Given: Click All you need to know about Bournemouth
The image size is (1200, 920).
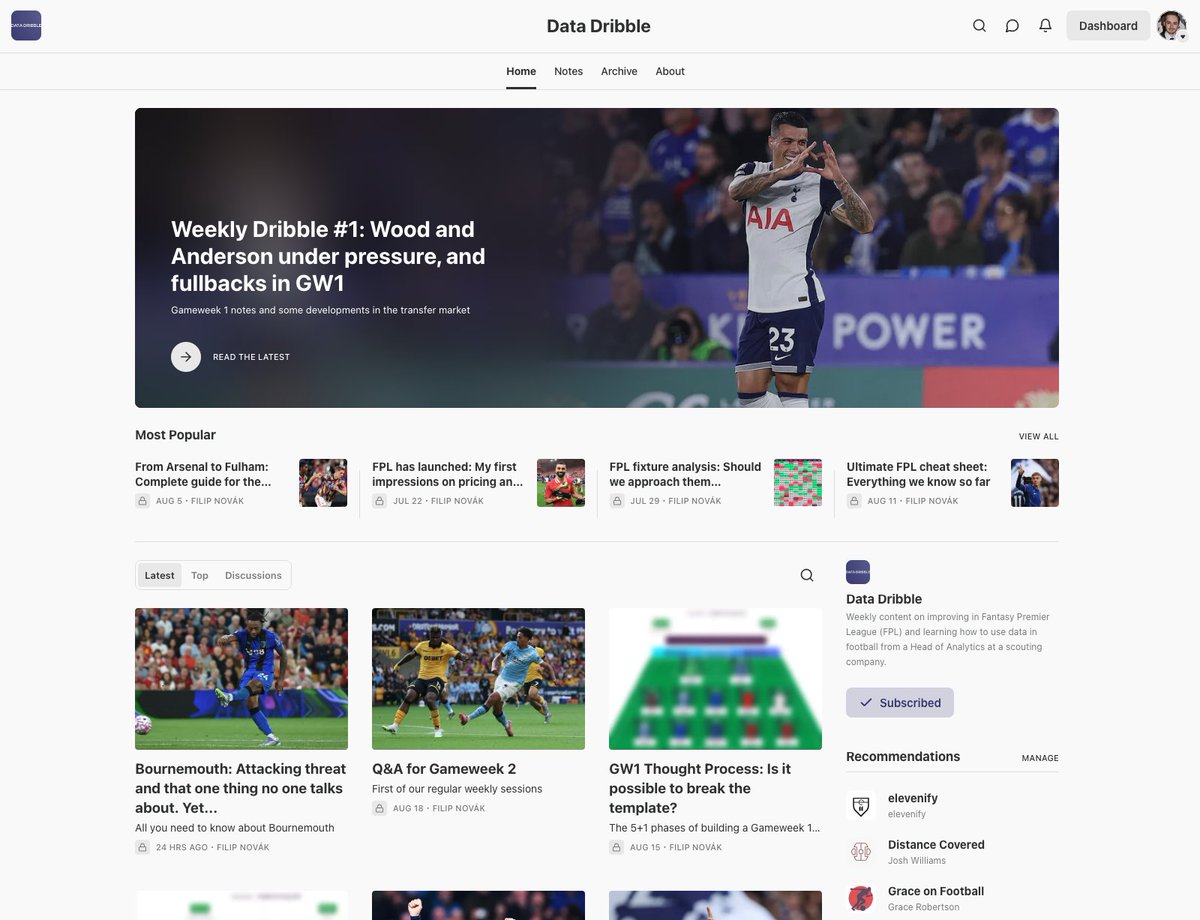Looking at the screenshot, I should (235, 828).
